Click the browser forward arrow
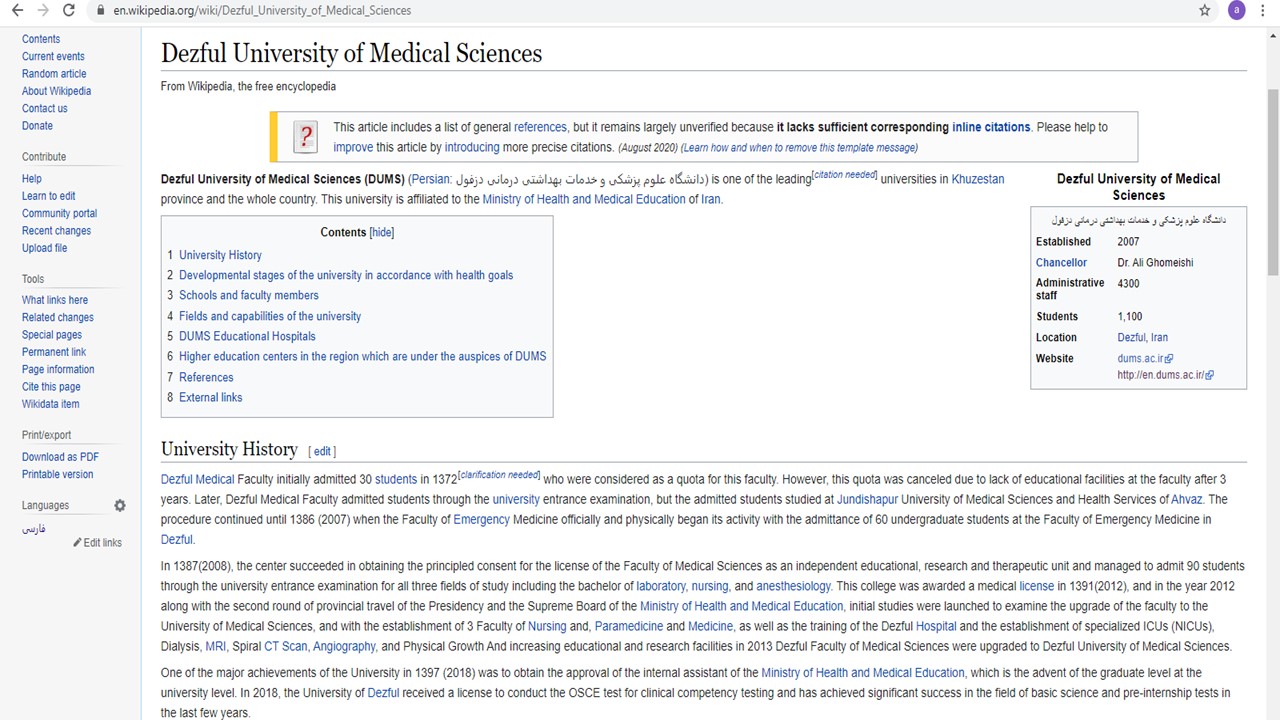This screenshot has width=1280, height=720. [43, 10]
